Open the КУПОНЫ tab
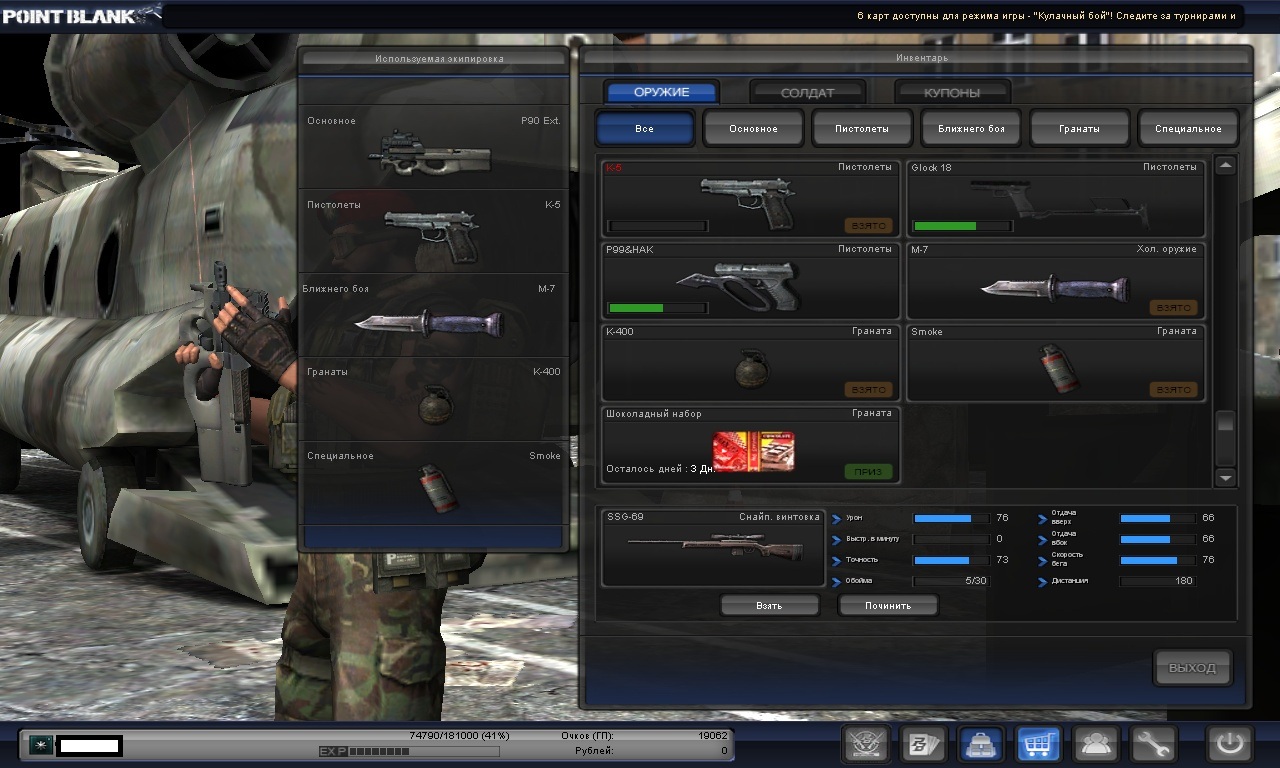The image size is (1280, 768). (x=952, y=92)
